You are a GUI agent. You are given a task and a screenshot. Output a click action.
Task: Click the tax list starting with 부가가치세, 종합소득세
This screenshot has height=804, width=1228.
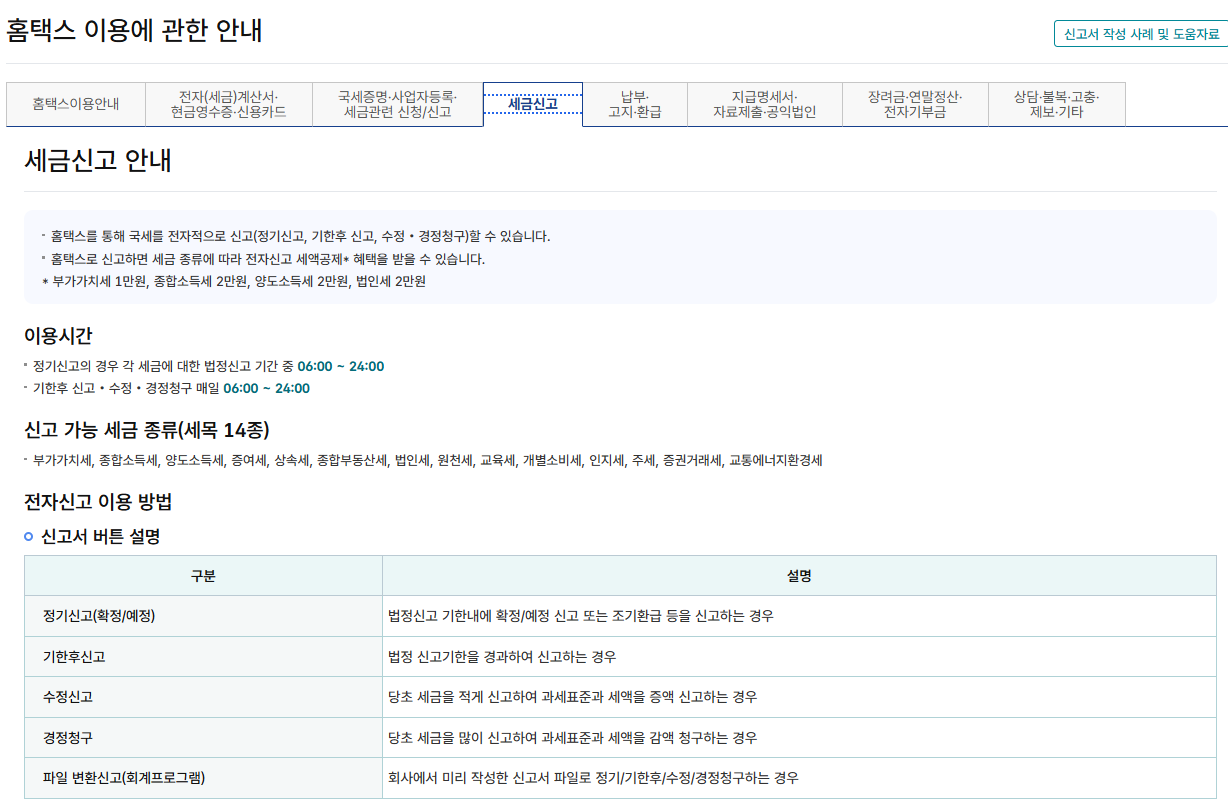(427, 461)
